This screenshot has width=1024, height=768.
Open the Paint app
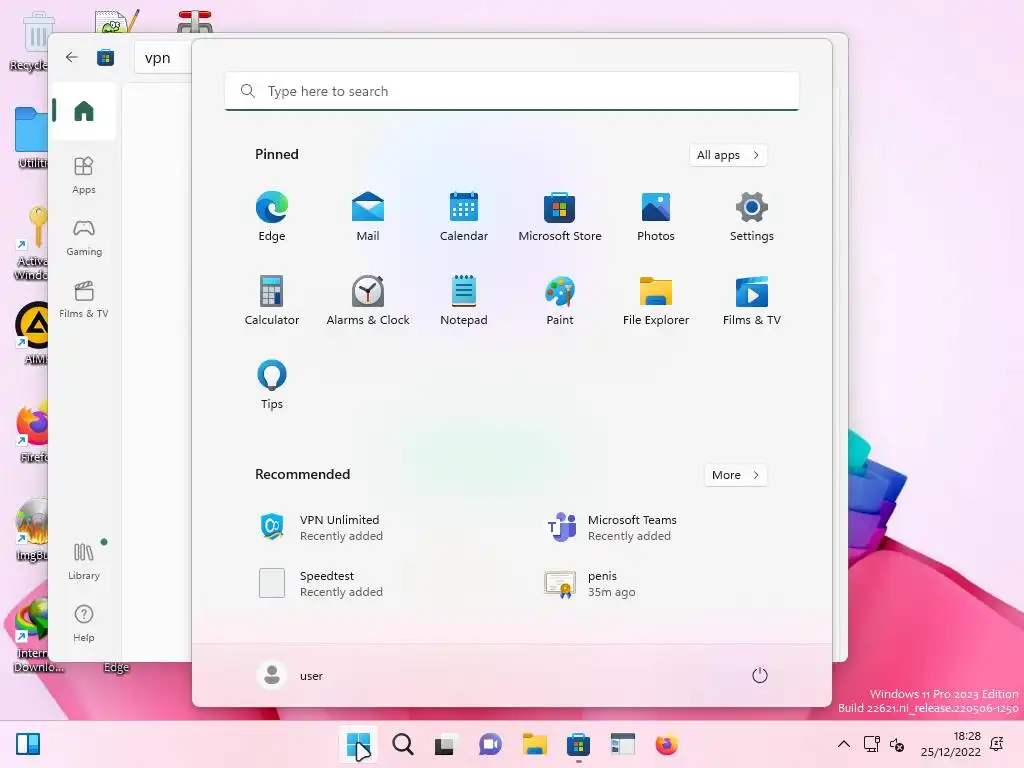click(560, 300)
